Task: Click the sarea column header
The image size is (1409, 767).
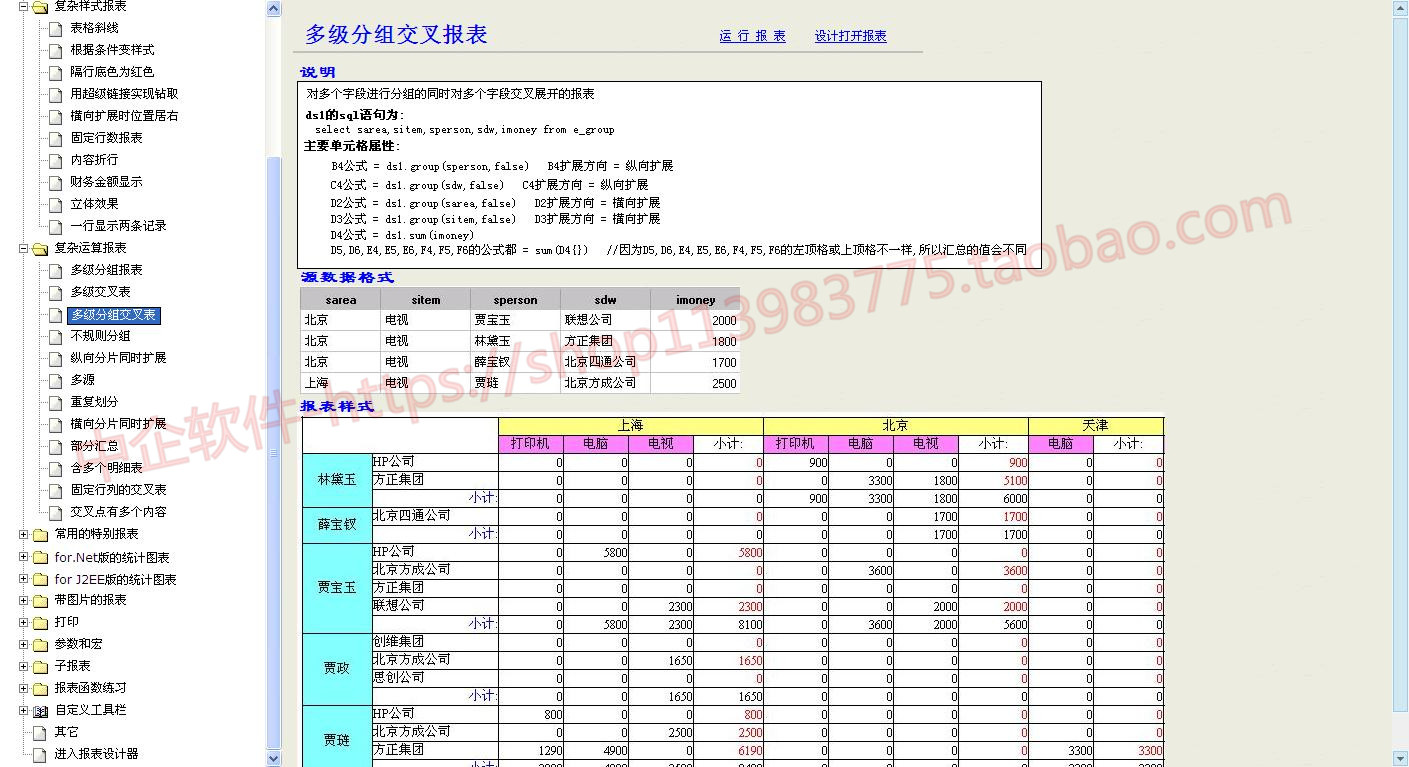Action: click(341, 300)
